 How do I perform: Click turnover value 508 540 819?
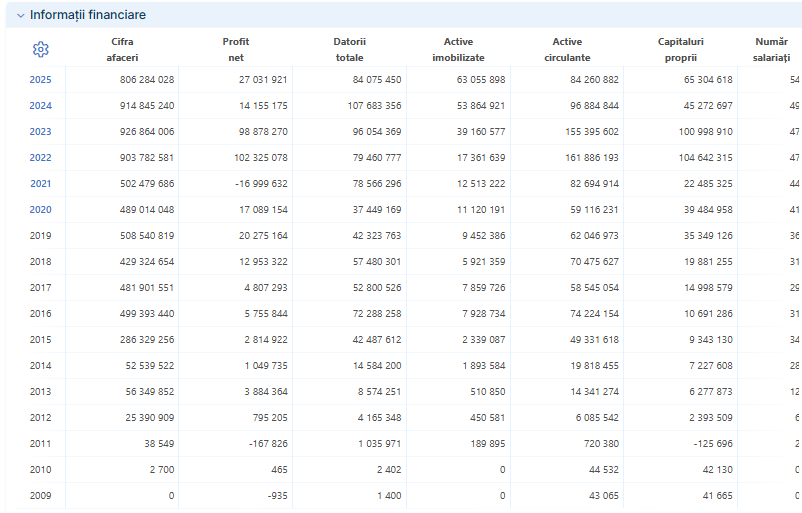click(147, 236)
